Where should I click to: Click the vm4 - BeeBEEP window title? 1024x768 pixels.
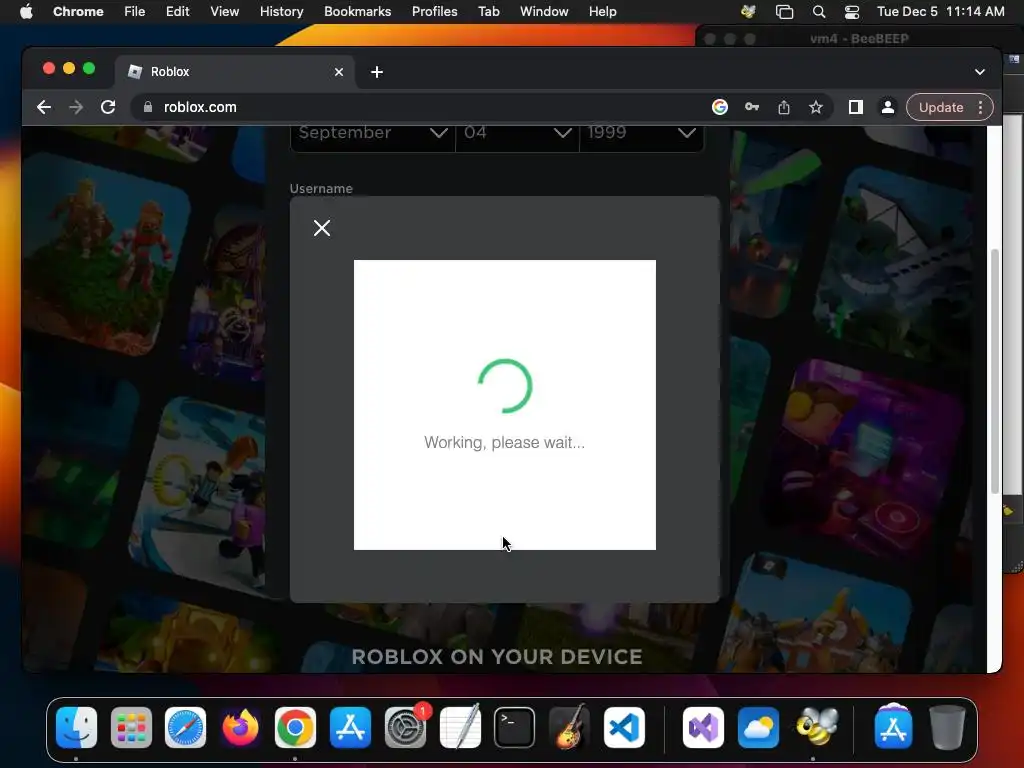click(859, 39)
